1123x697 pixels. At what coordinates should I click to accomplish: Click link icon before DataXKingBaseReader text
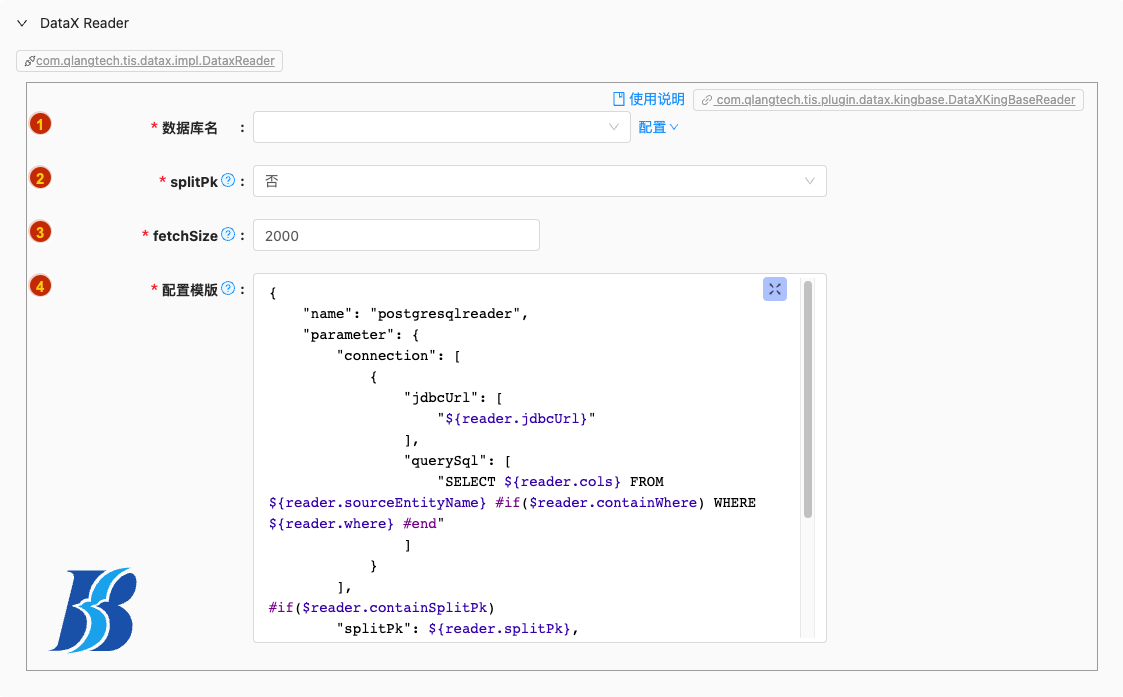(x=706, y=100)
